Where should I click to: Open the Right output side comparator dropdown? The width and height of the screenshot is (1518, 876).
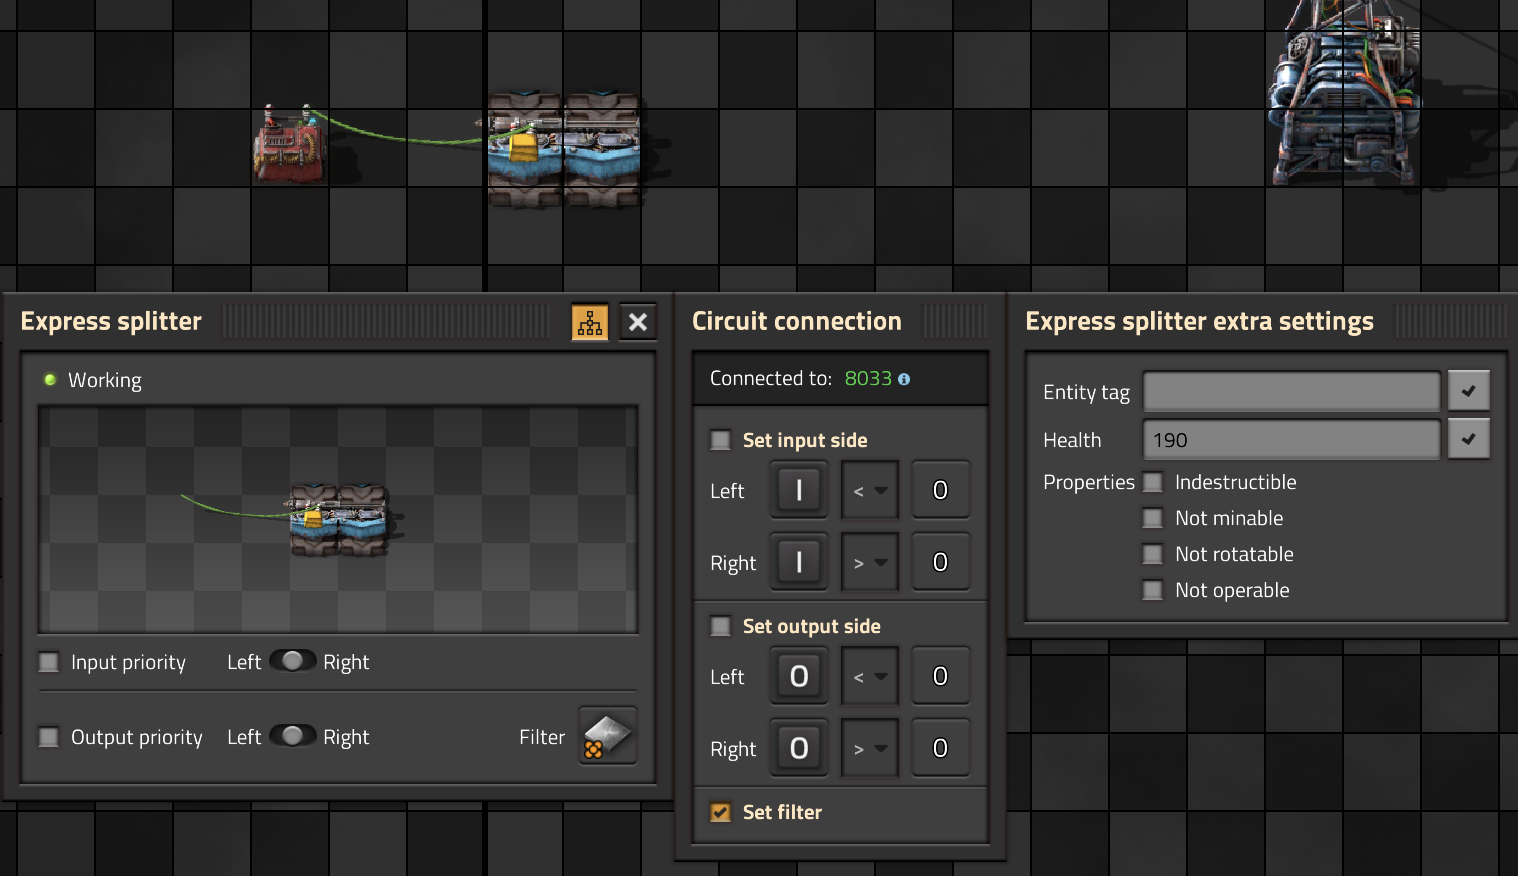[870, 748]
